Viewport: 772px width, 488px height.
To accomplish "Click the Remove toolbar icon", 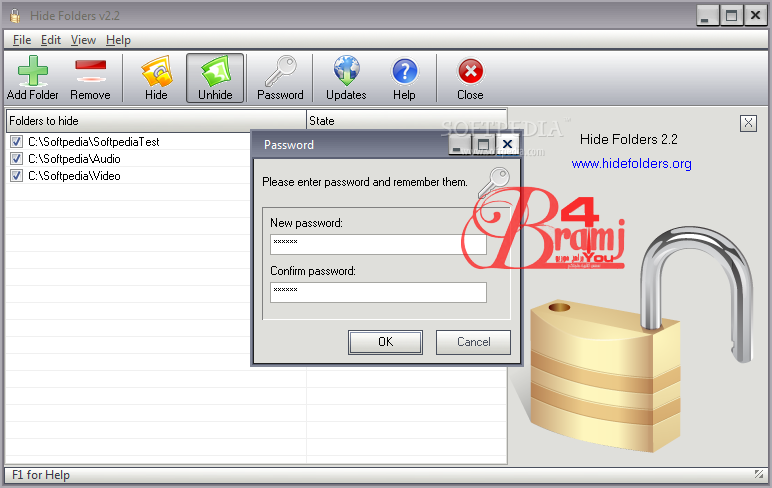I will pos(90,73).
